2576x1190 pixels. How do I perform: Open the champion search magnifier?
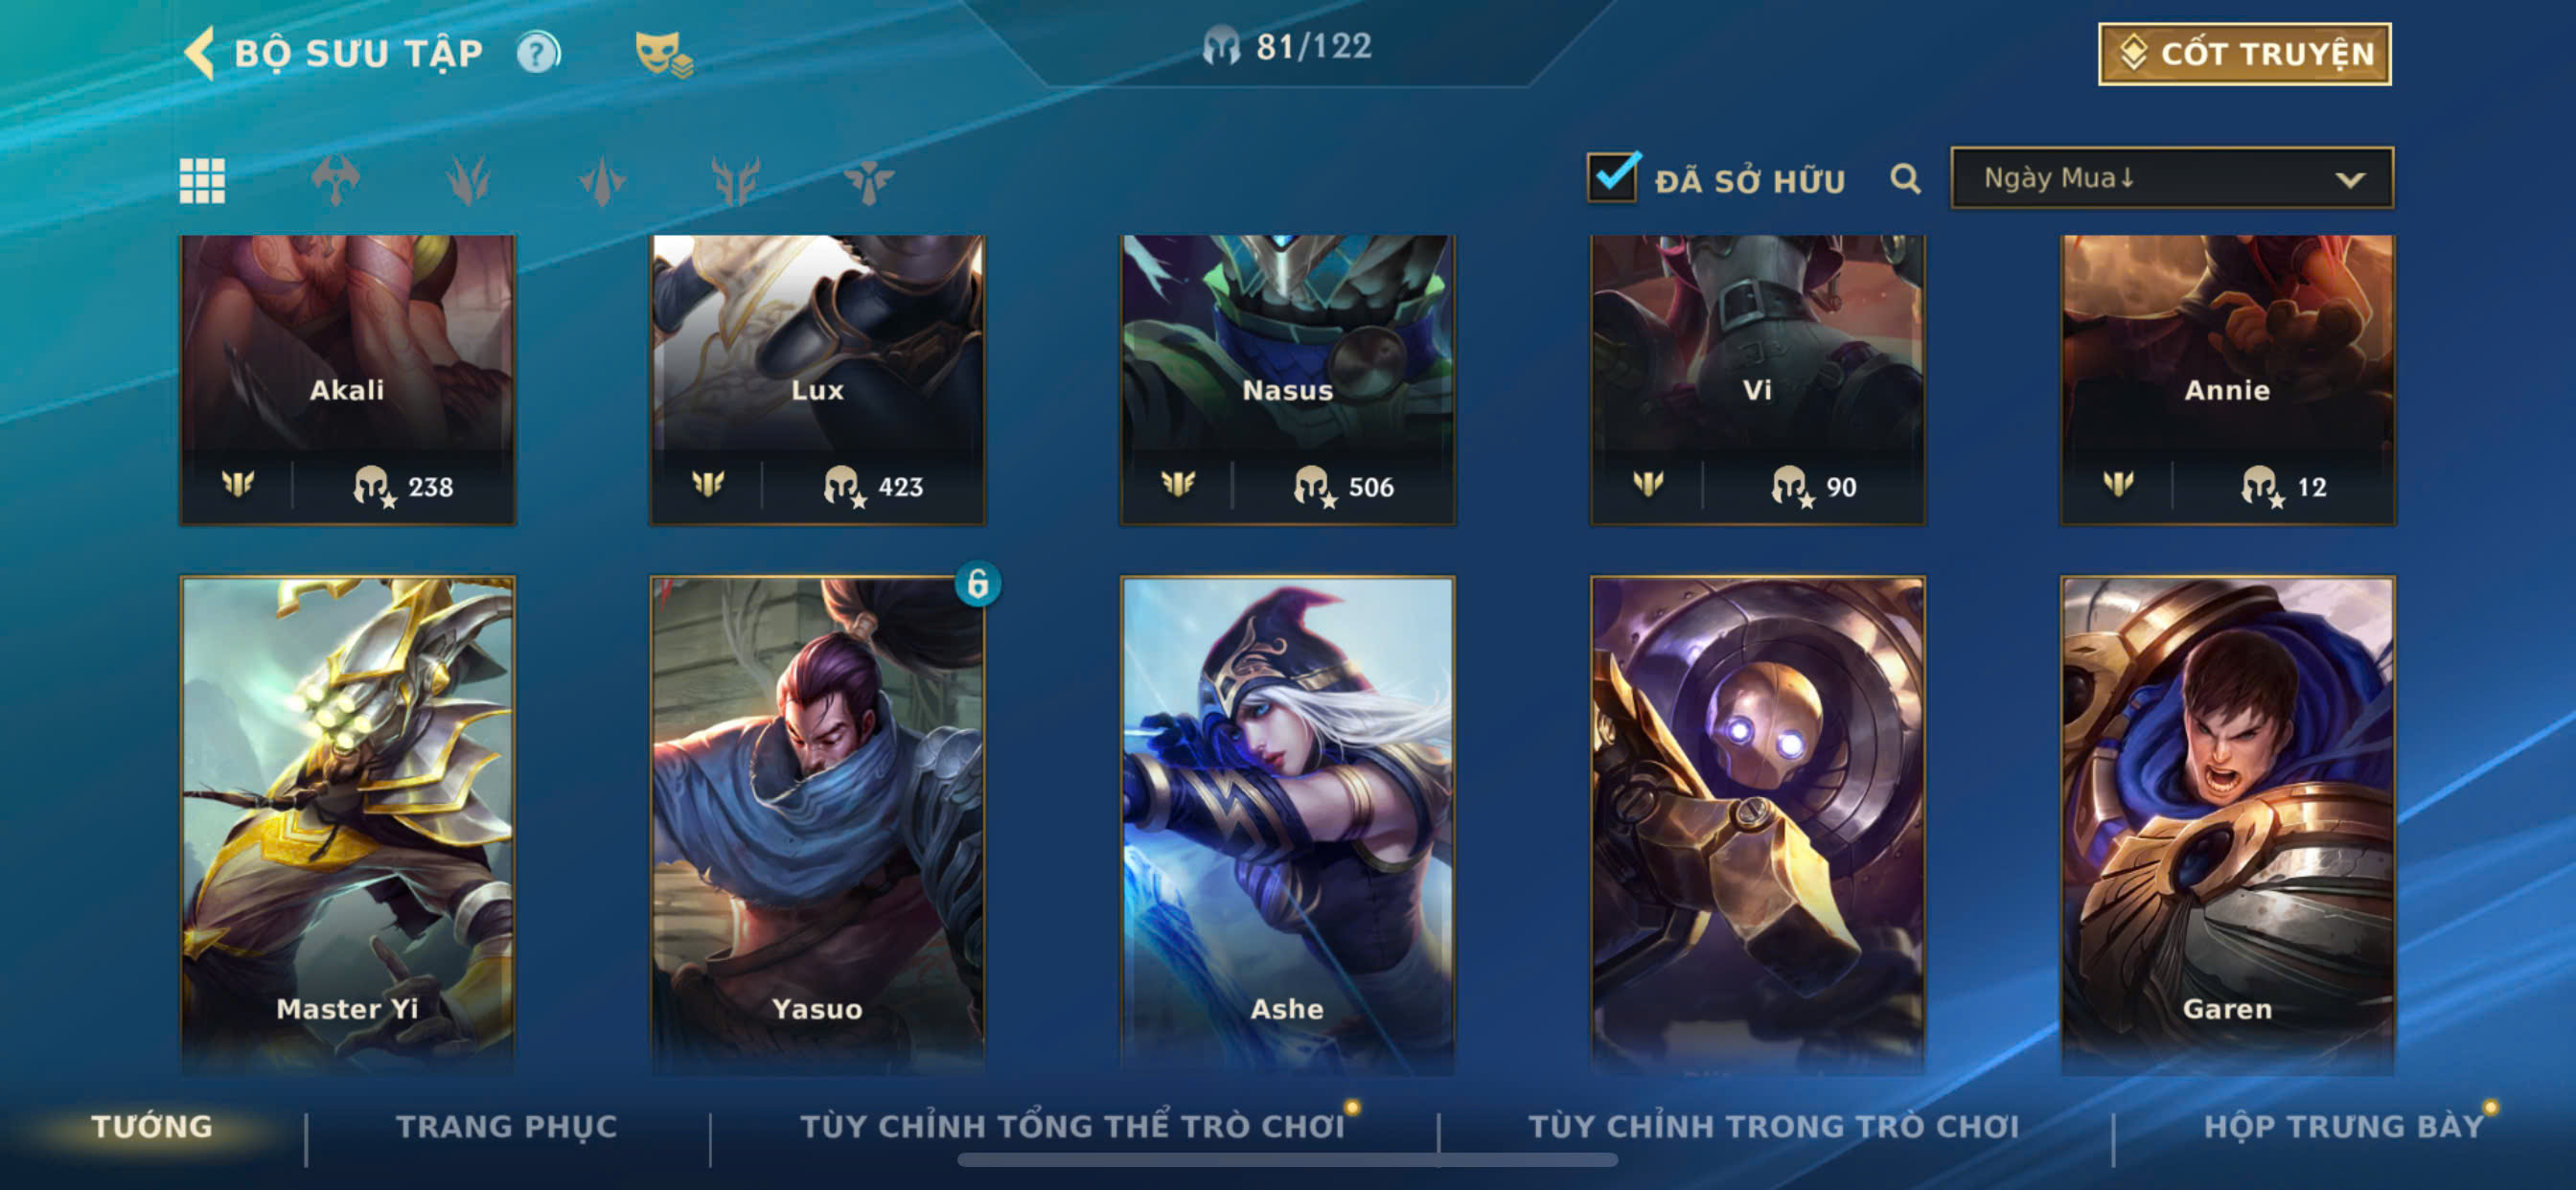pos(1905,179)
